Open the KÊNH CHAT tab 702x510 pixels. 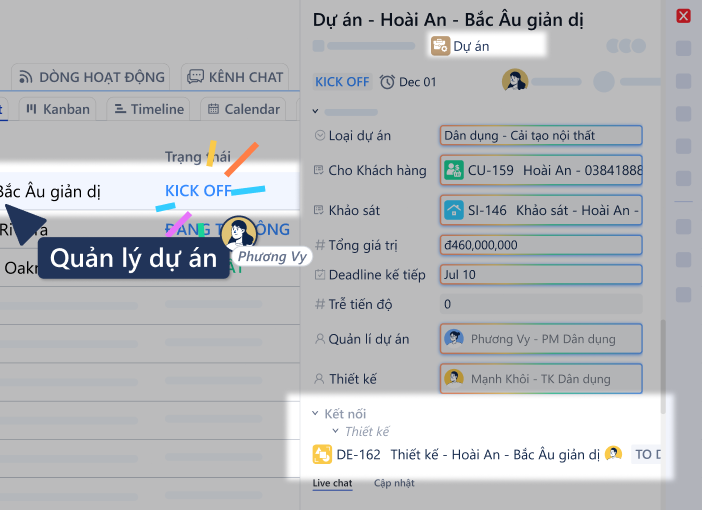pos(235,76)
